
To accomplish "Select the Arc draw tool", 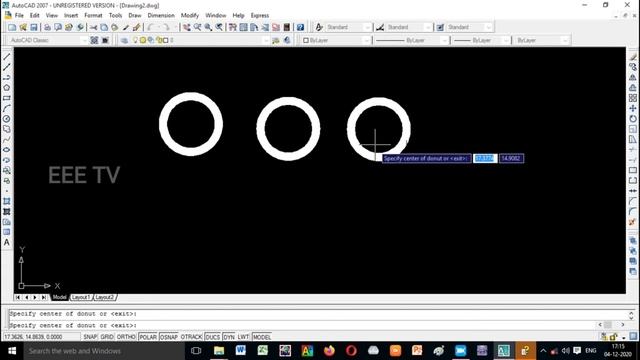I will click(7, 109).
